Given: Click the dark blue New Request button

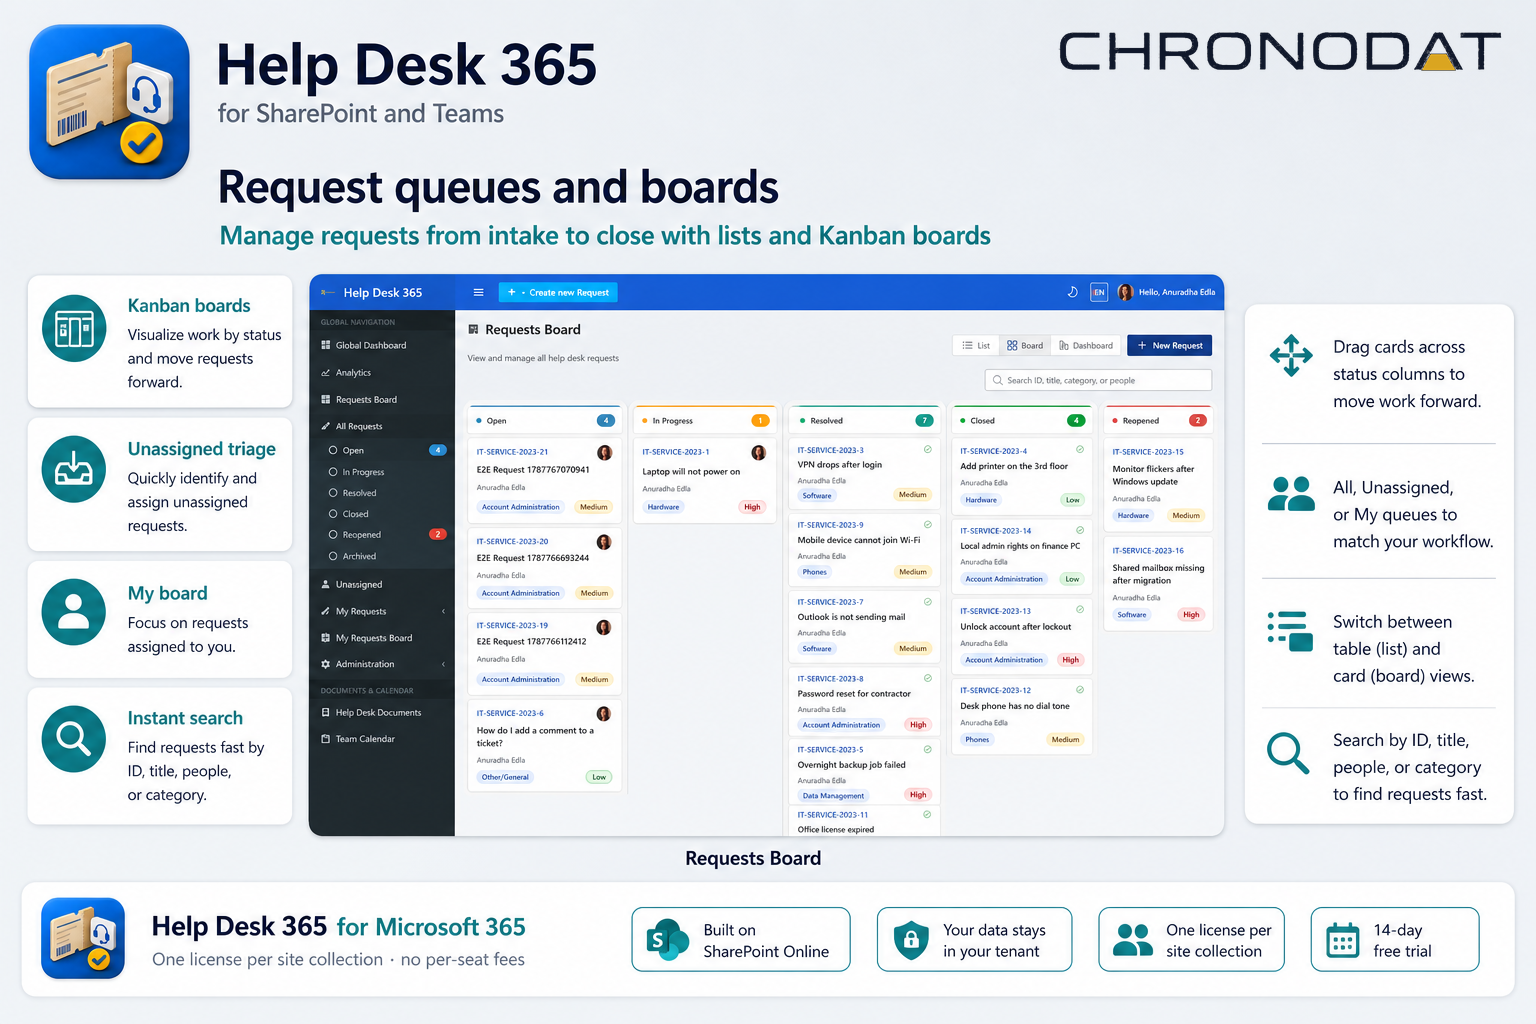Looking at the screenshot, I should 1170,346.
